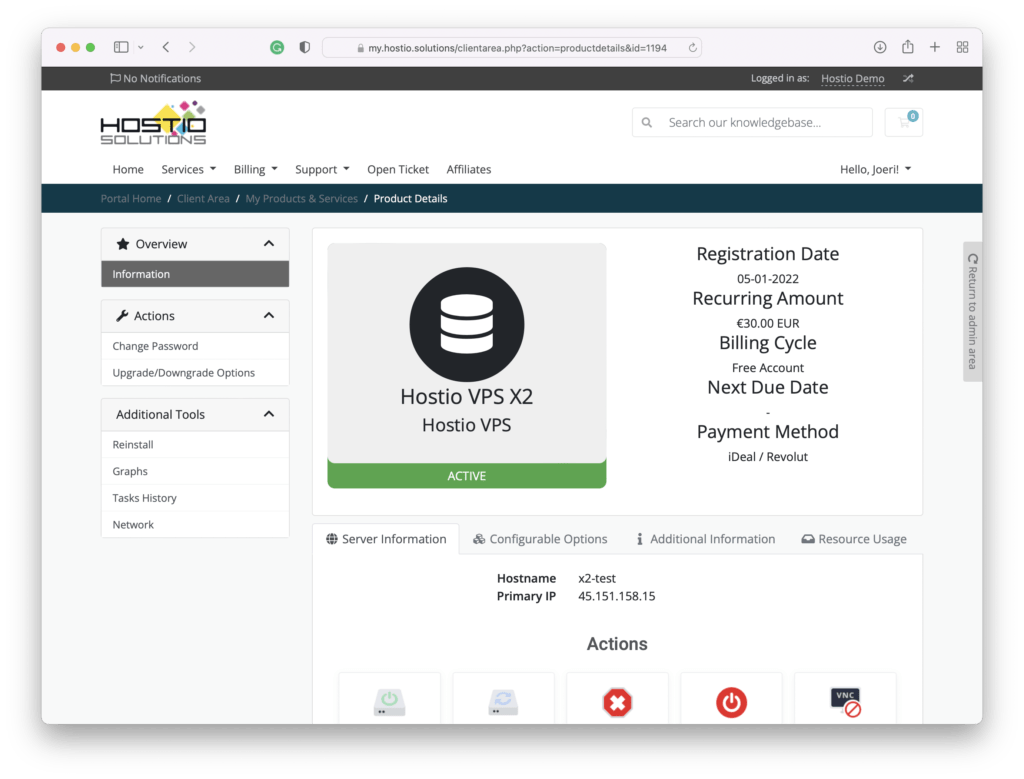Click the boot server action icon
1024x779 pixels.
click(x=389, y=702)
